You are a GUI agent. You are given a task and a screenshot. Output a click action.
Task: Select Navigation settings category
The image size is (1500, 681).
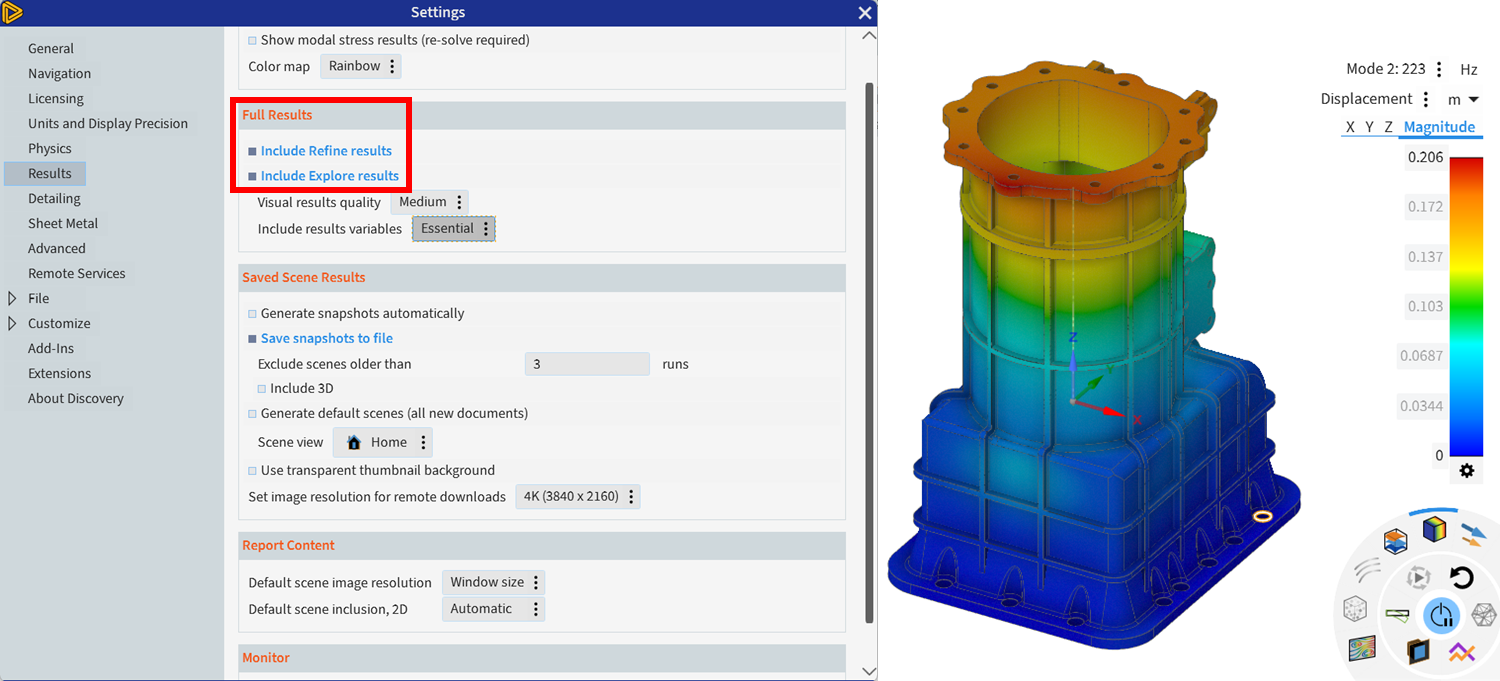(x=59, y=73)
